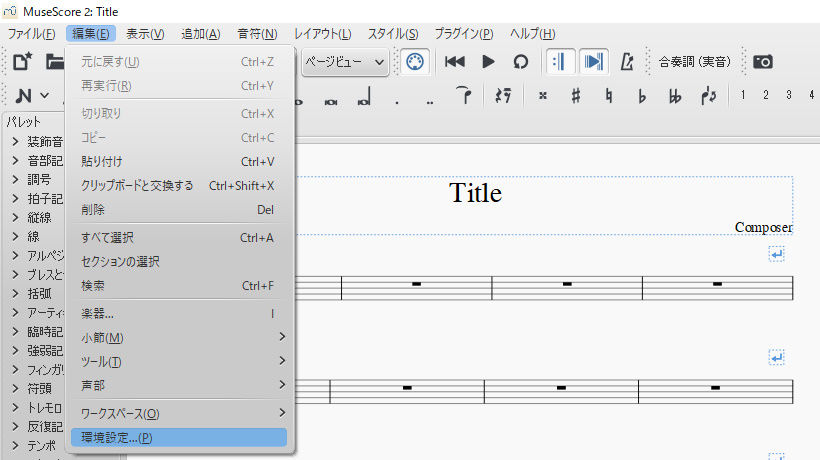Rewind playback to the start
The image size is (820, 460).
[454, 62]
